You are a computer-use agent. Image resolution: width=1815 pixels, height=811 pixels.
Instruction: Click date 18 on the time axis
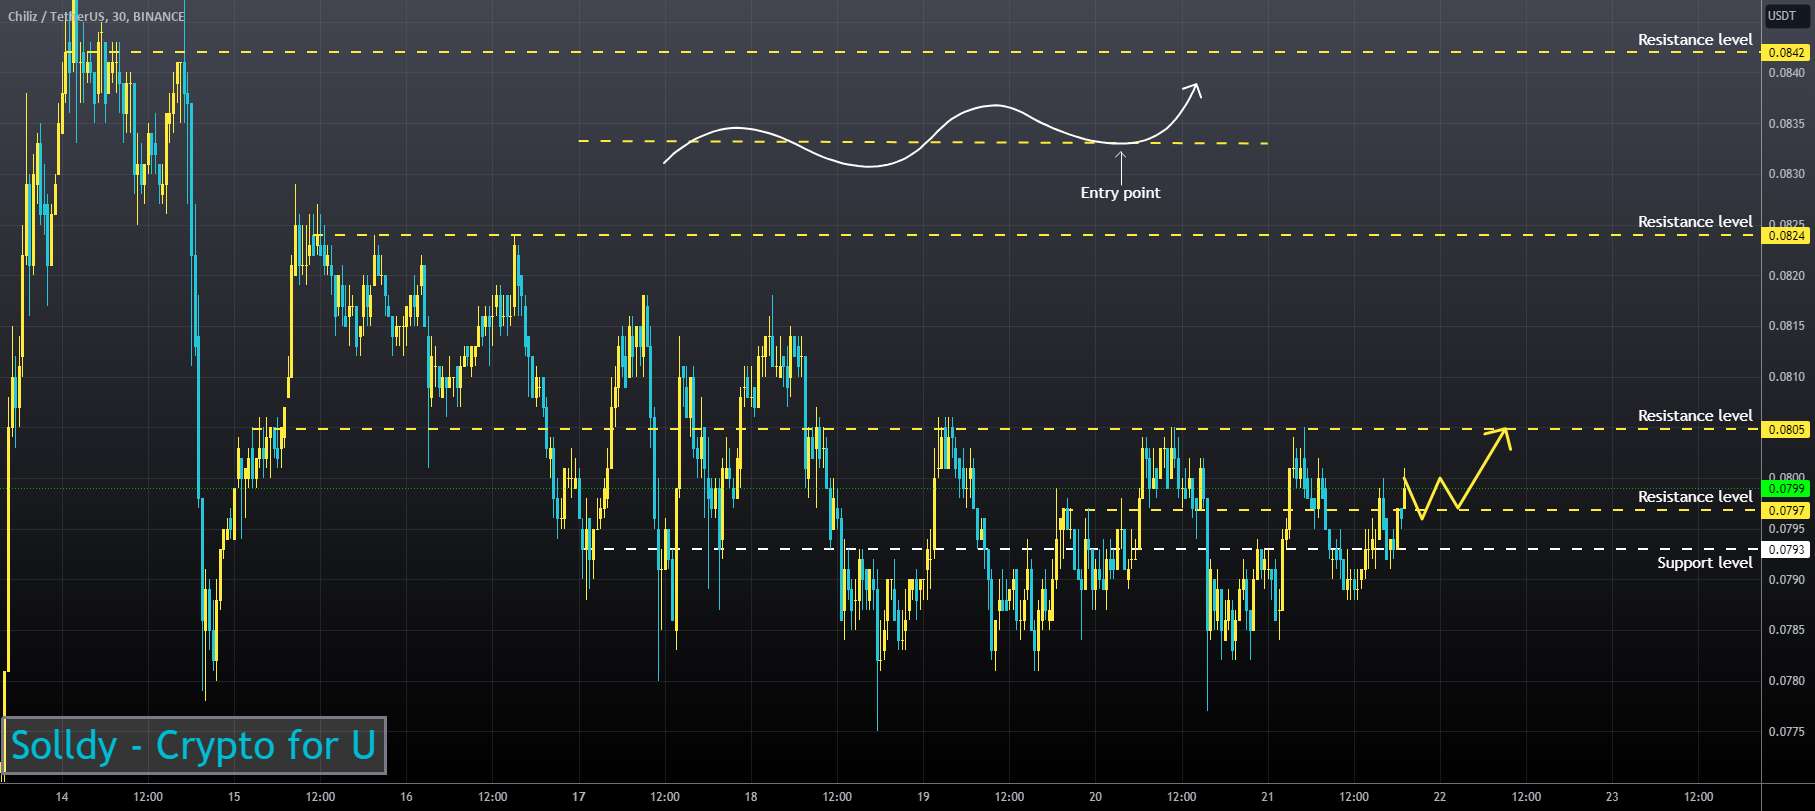pos(751,797)
